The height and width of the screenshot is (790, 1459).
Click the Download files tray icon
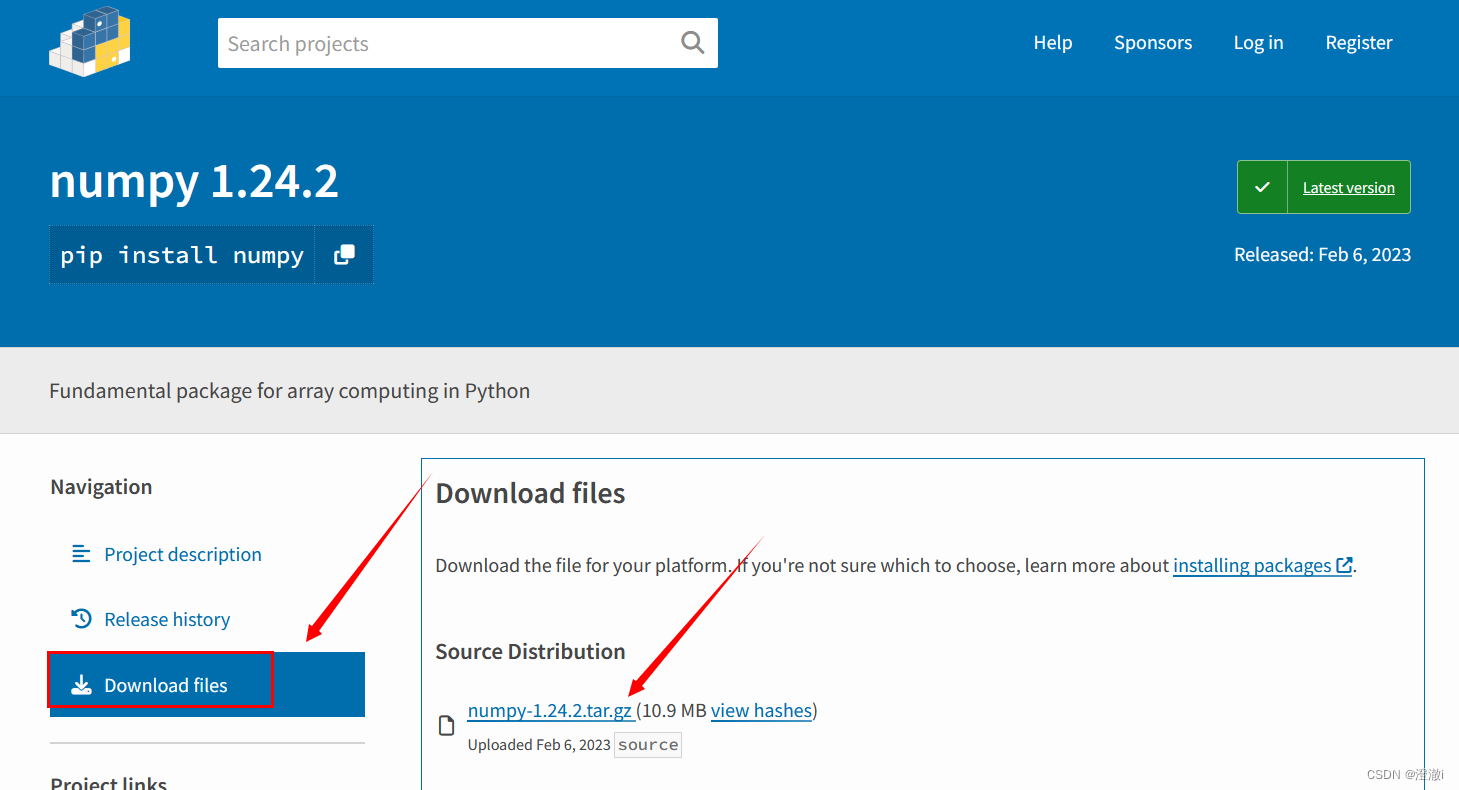click(x=81, y=685)
